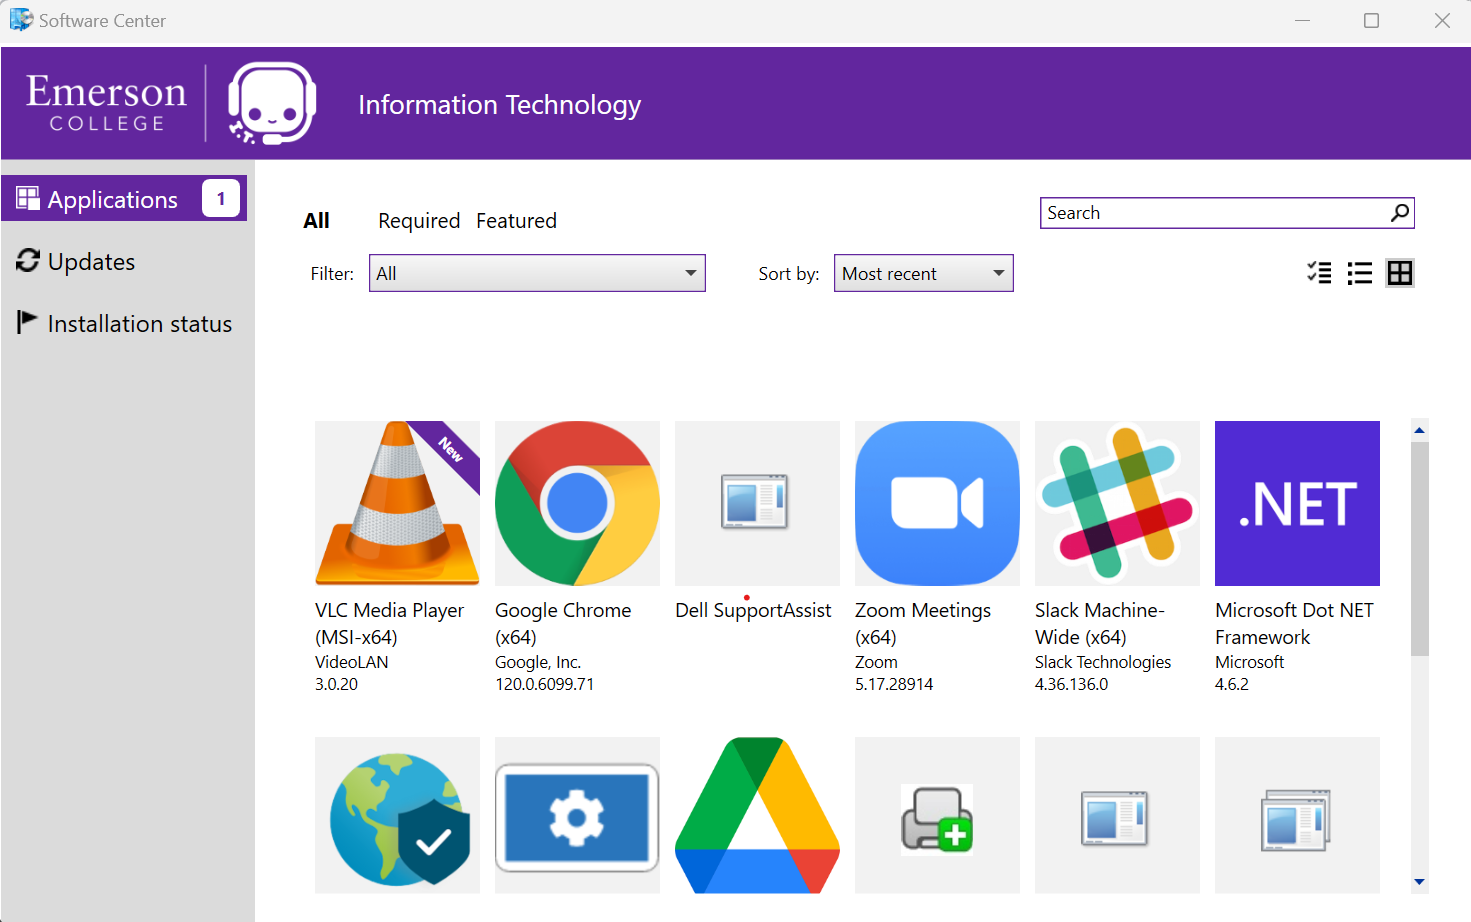Open Installation status sidebar section
This screenshot has height=922, width=1471.
[x=125, y=323]
